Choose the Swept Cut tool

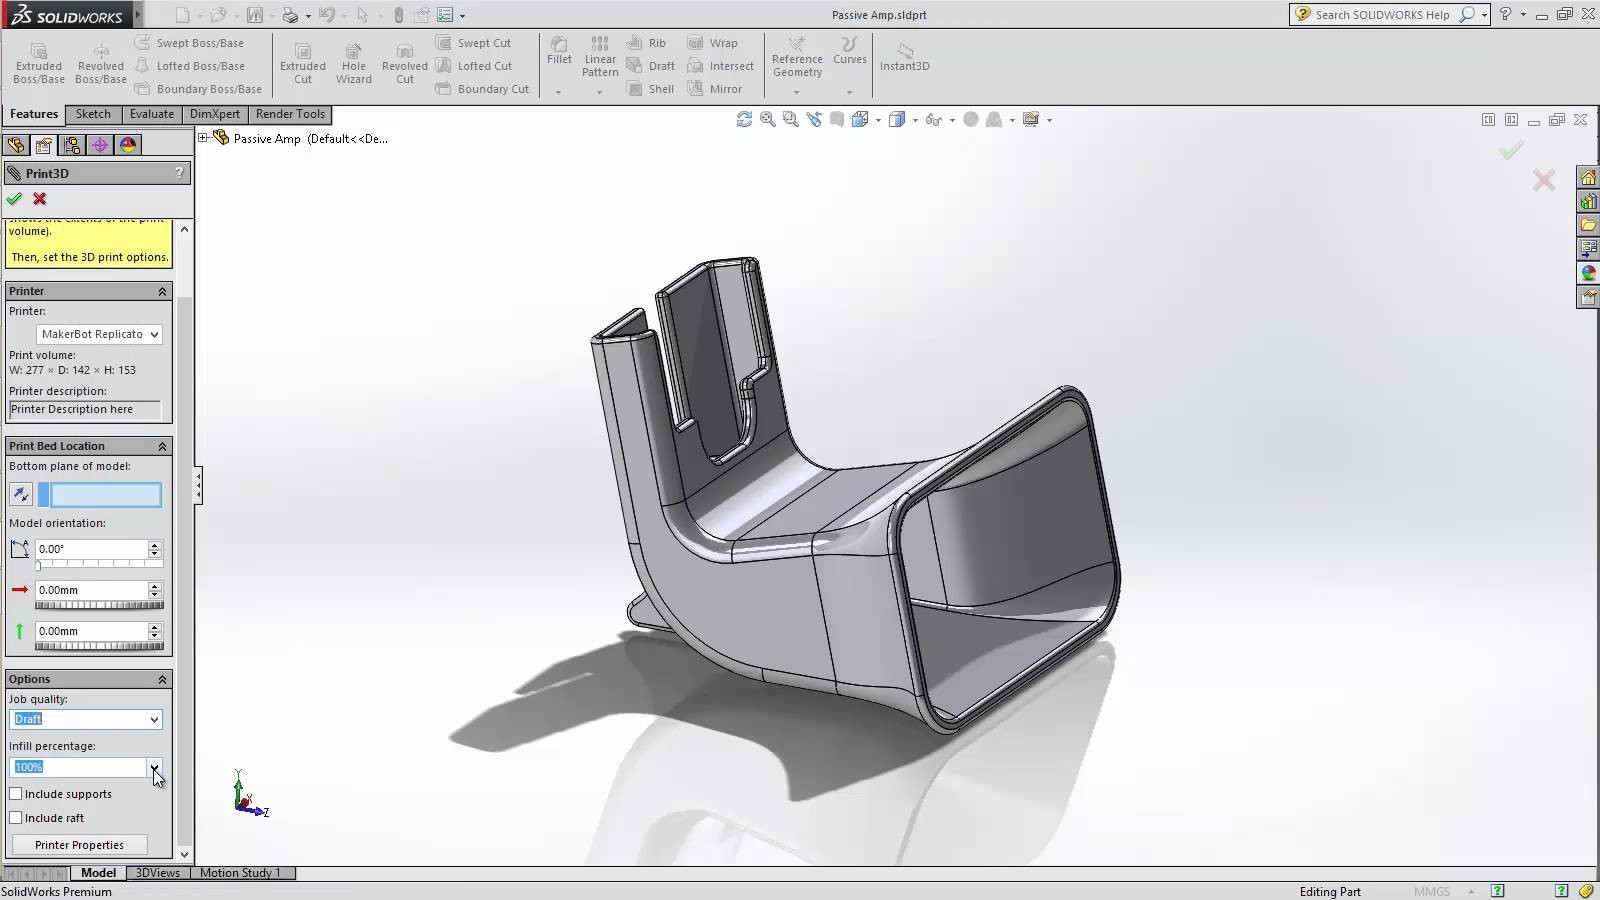(x=474, y=43)
